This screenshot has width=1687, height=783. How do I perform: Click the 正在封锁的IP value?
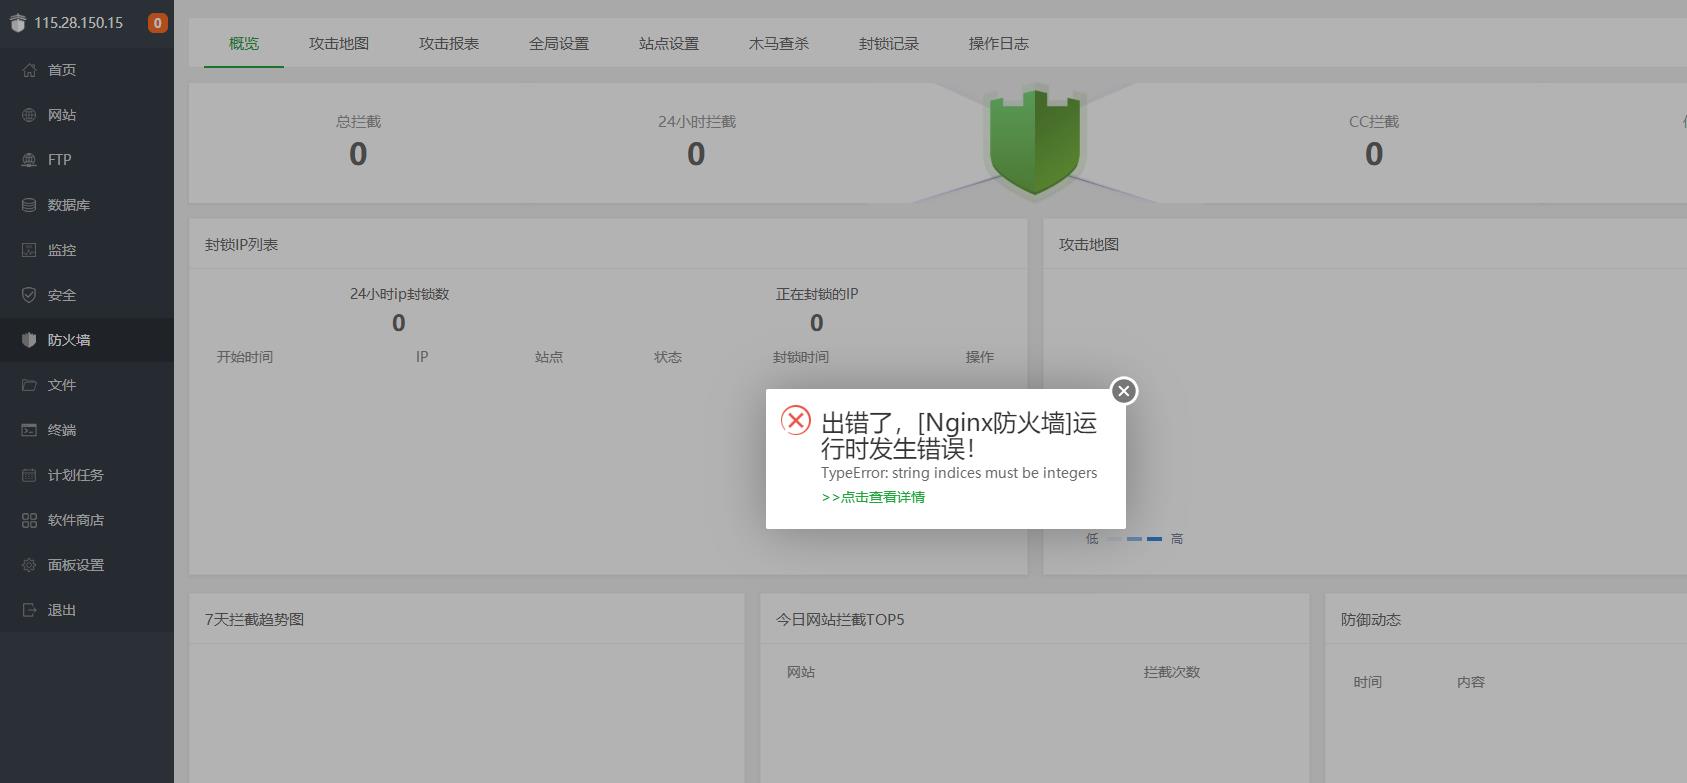pos(817,323)
